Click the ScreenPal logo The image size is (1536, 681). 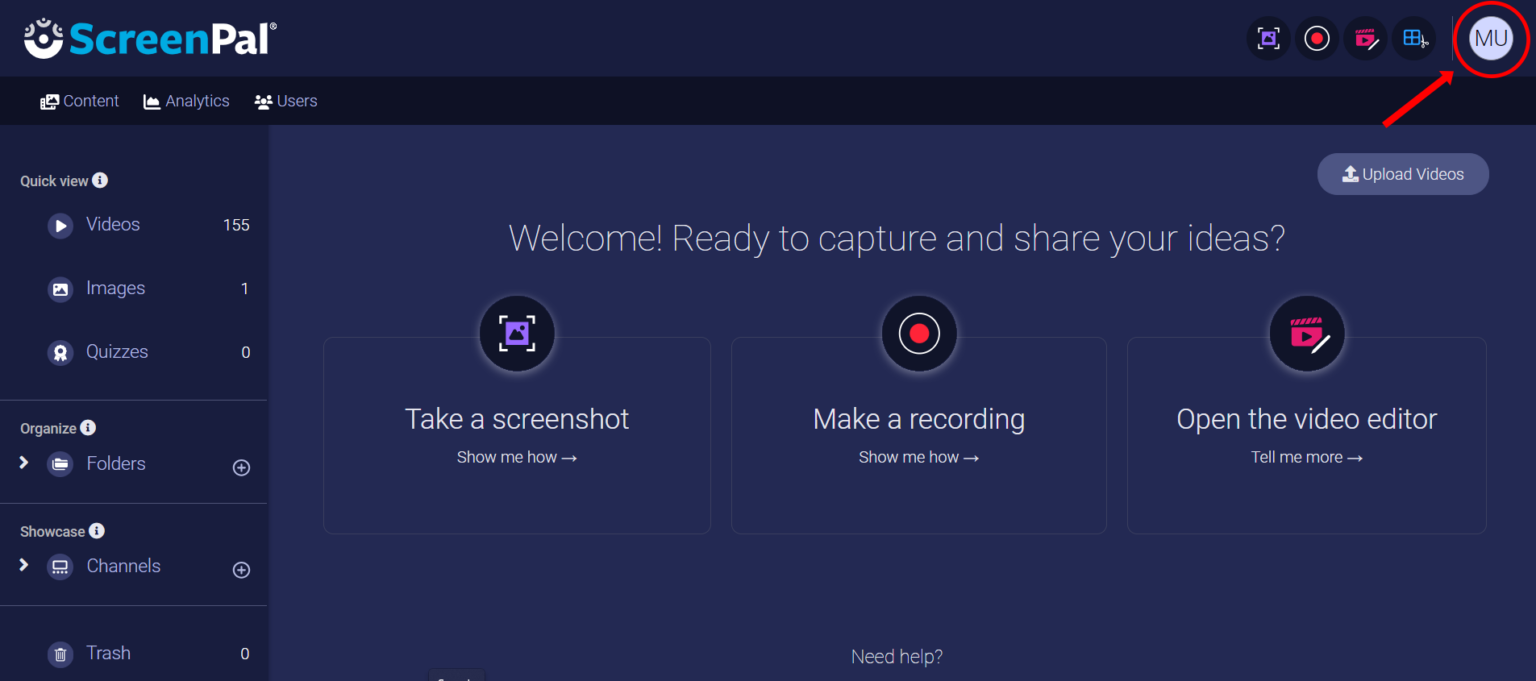click(150, 38)
